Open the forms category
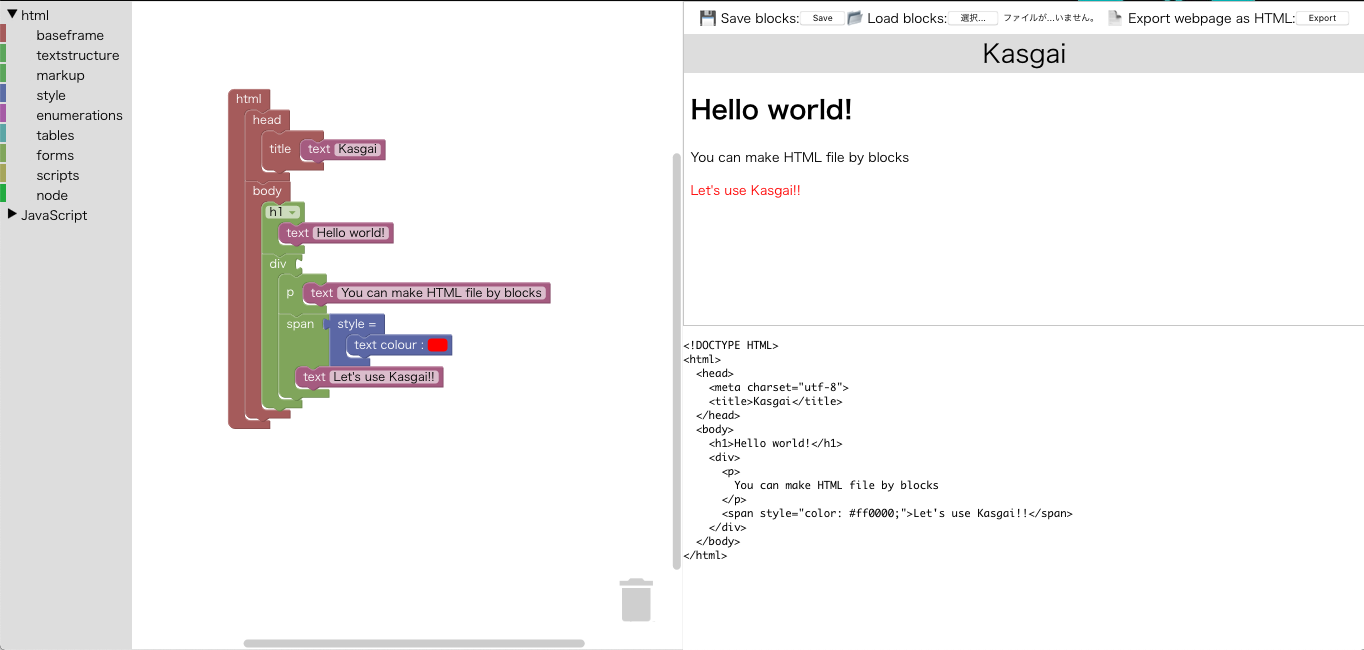 click(55, 155)
